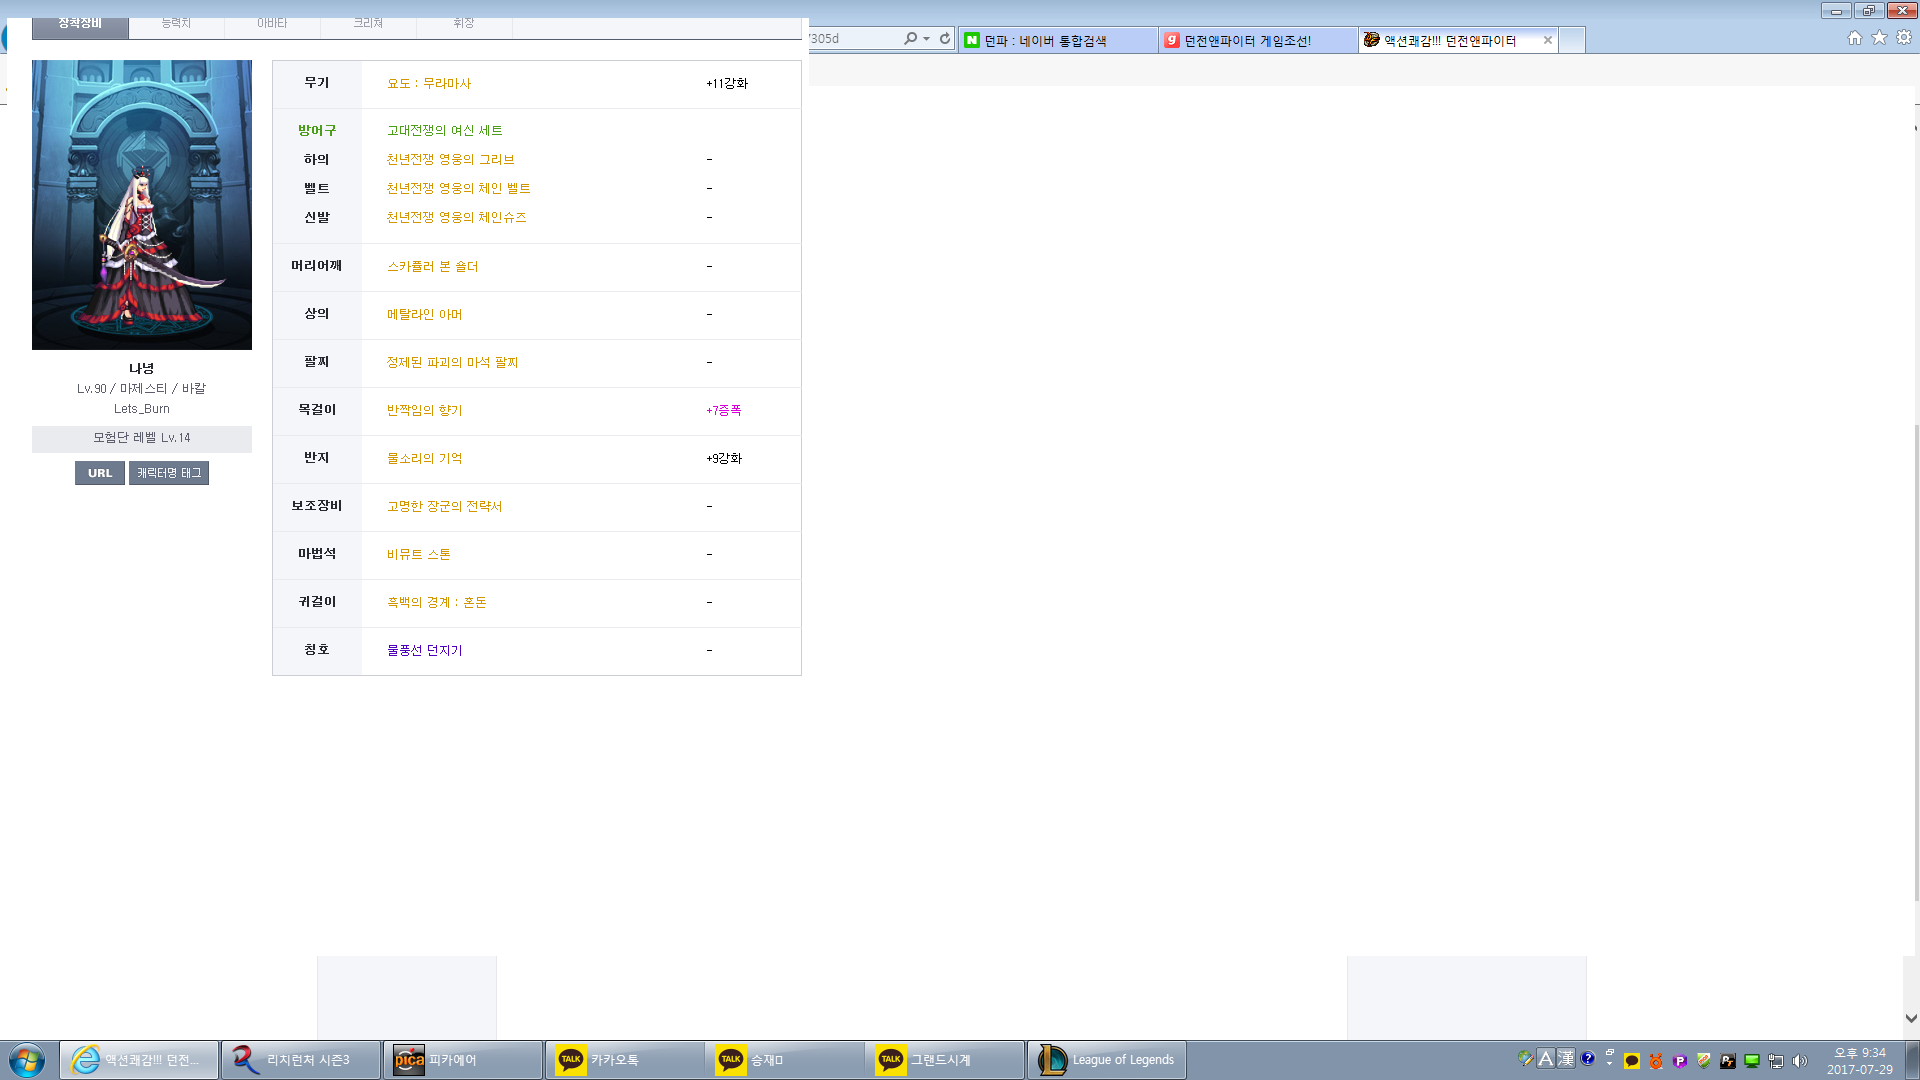Open a new browser tab
Image resolution: width=1920 pixels, height=1080 pixels.
(x=1572, y=41)
